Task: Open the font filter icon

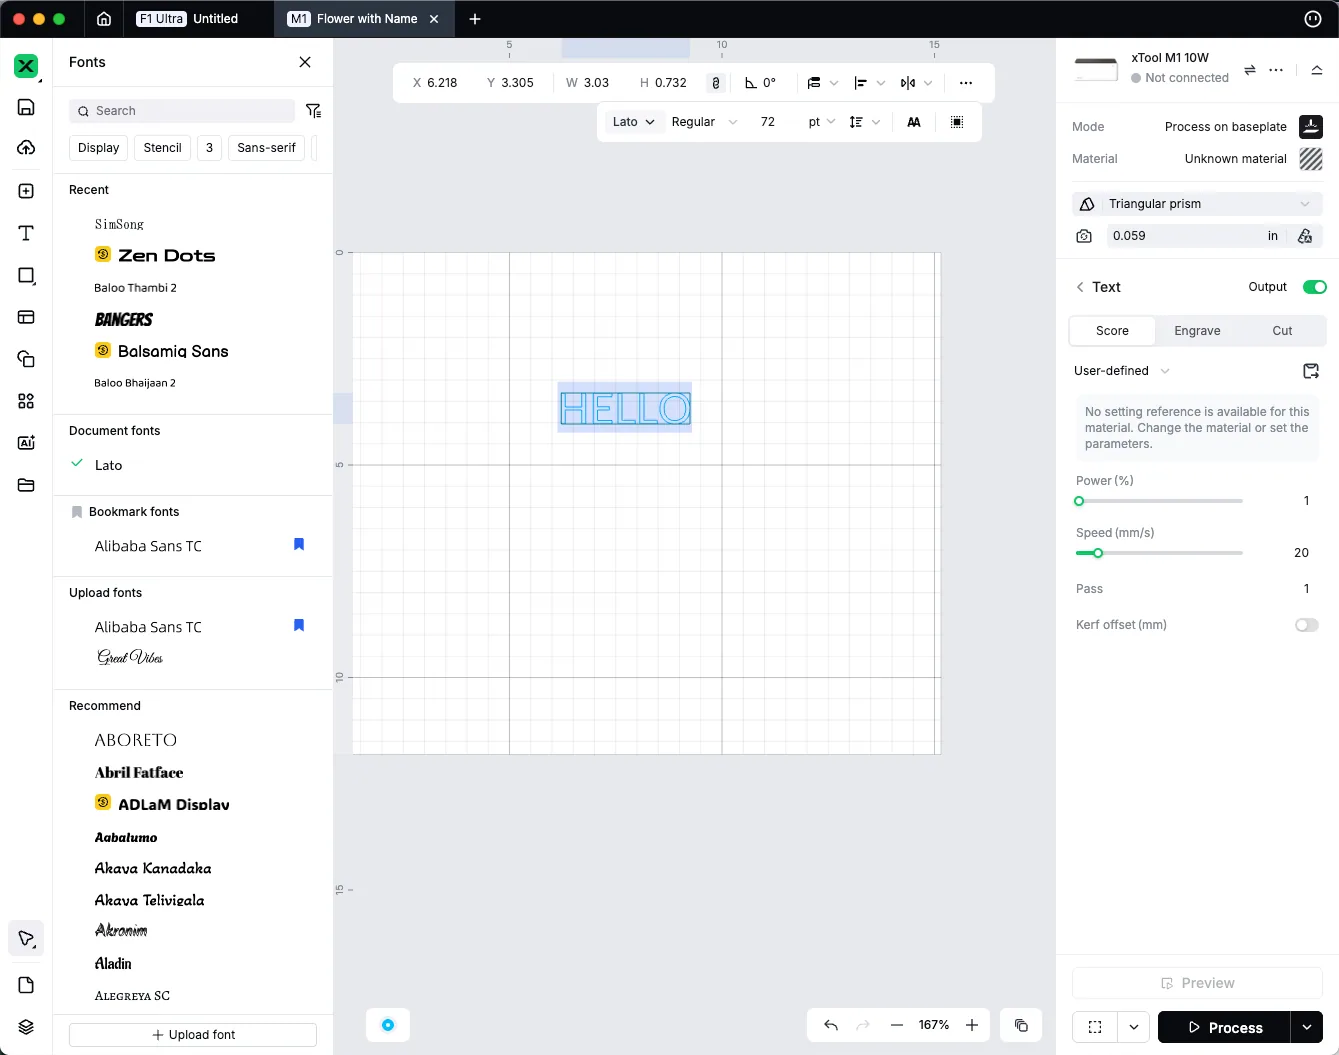Action: pos(313,111)
